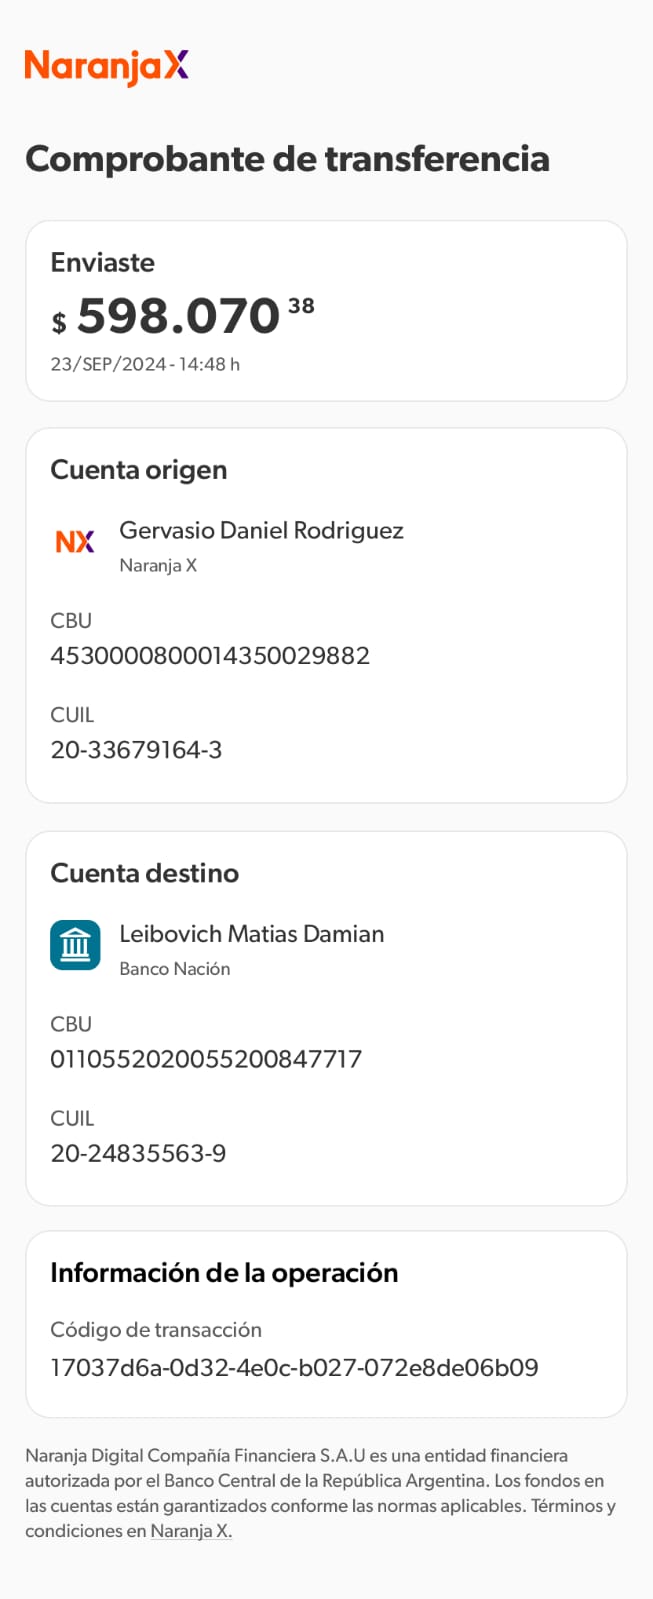Click the Cuenta origen section title
The width and height of the screenshot is (653, 1599).
pos(139,470)
